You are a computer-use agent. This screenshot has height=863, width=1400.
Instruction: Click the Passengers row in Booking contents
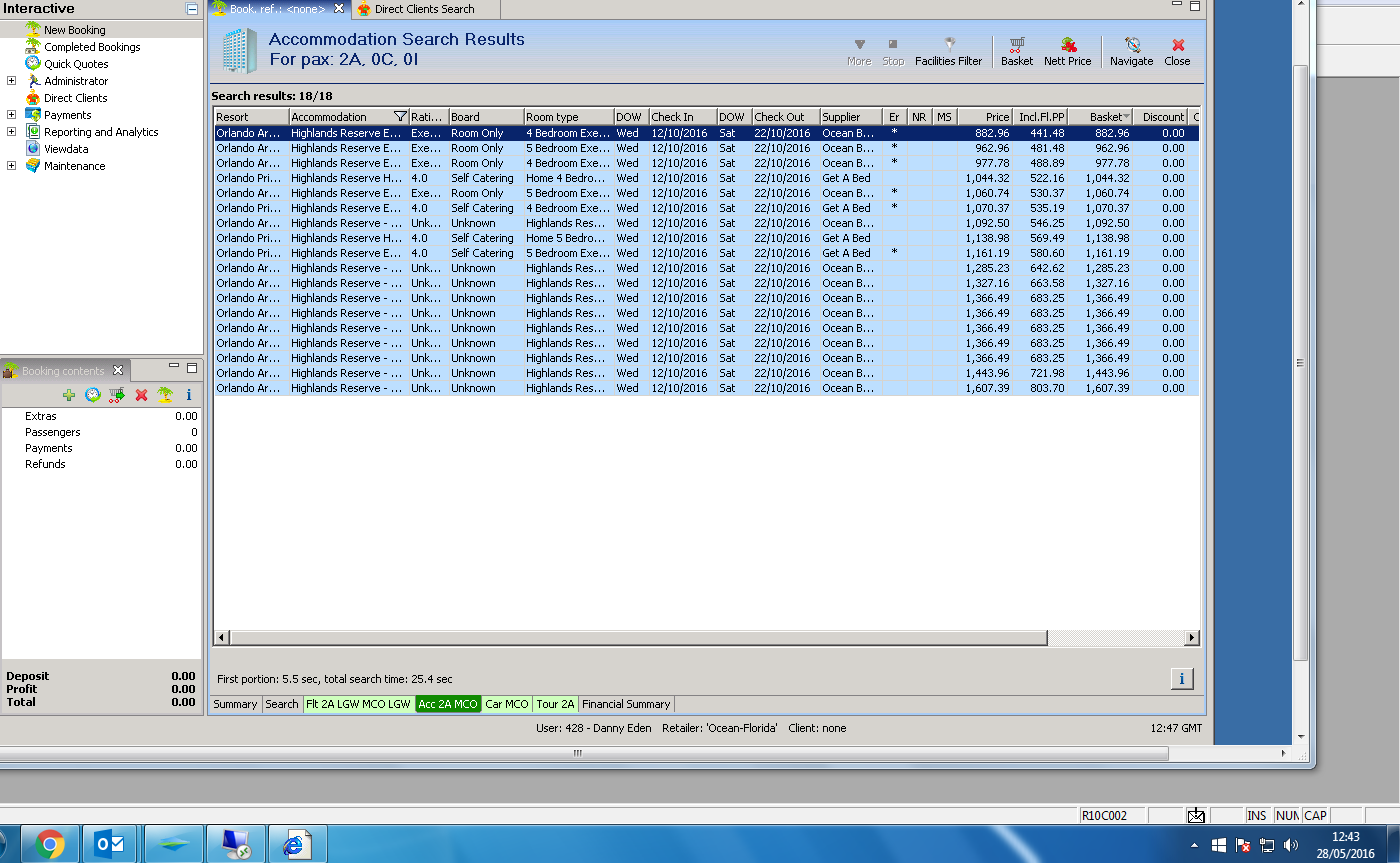click(x=101, y=432)
